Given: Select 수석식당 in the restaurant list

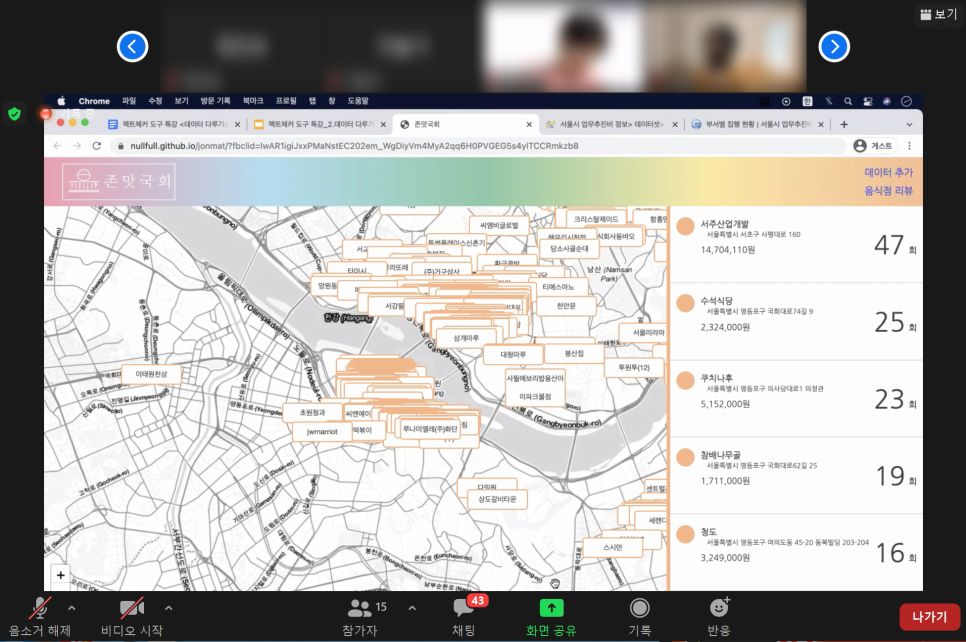Looking at the screenshot, I should [x=796, y=322].
